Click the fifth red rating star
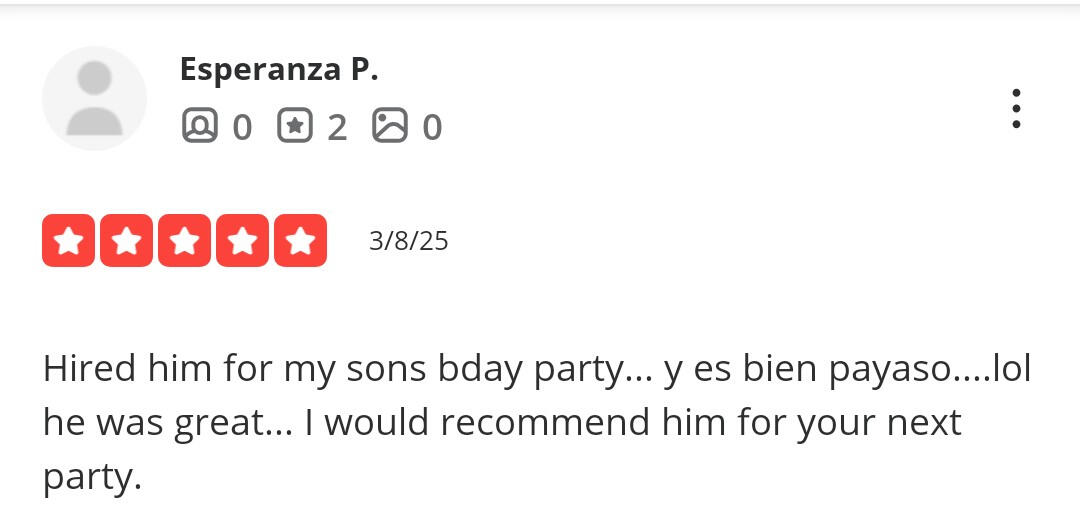Image resolution: width=1080 pixels, height=528 pixels. coord(300,241)
